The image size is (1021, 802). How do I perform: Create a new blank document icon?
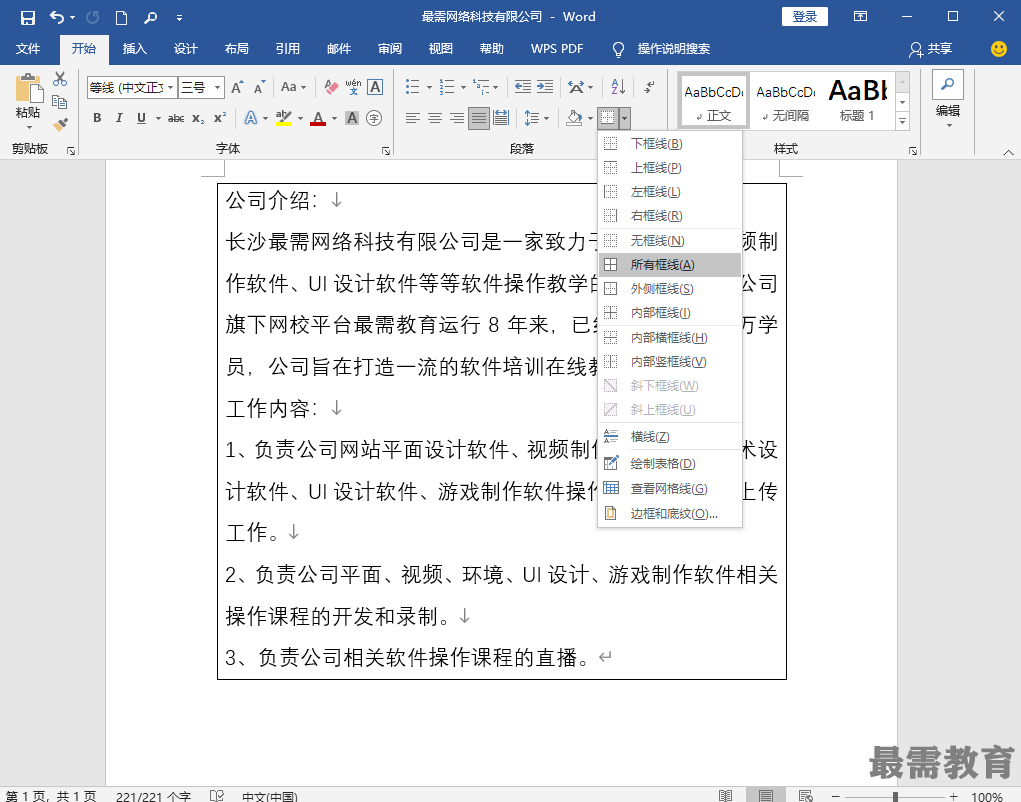coord(121,18)
